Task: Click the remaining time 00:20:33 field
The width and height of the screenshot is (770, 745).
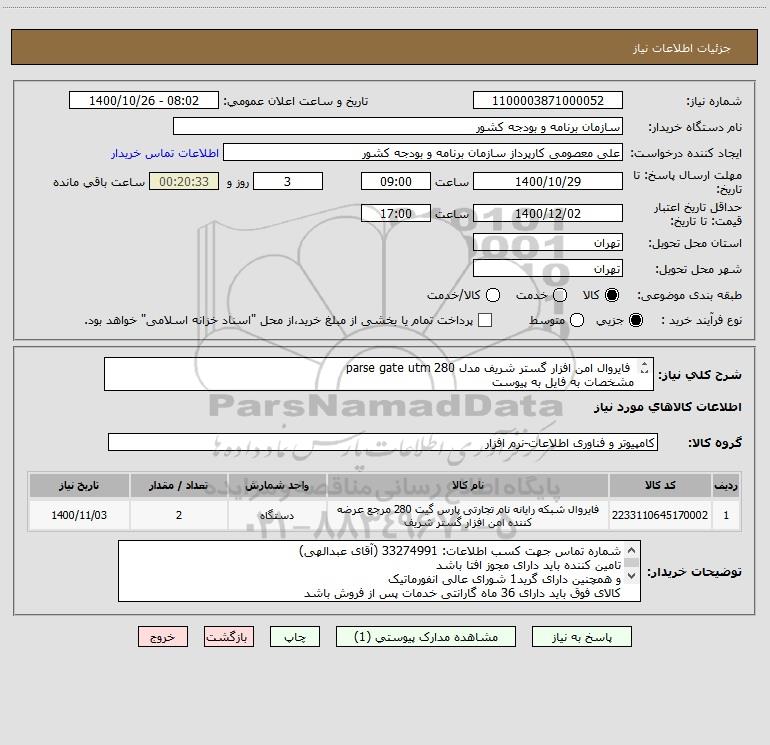Action: (x=184, y=181)
